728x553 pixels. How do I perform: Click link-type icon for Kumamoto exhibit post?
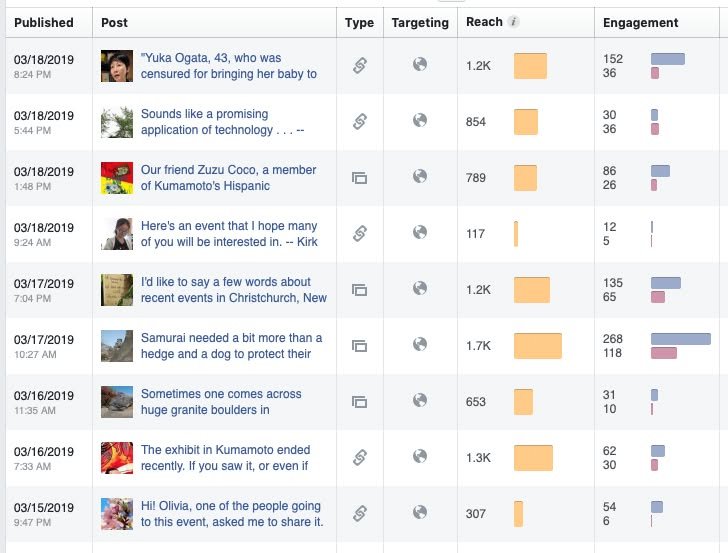(360, 458)
